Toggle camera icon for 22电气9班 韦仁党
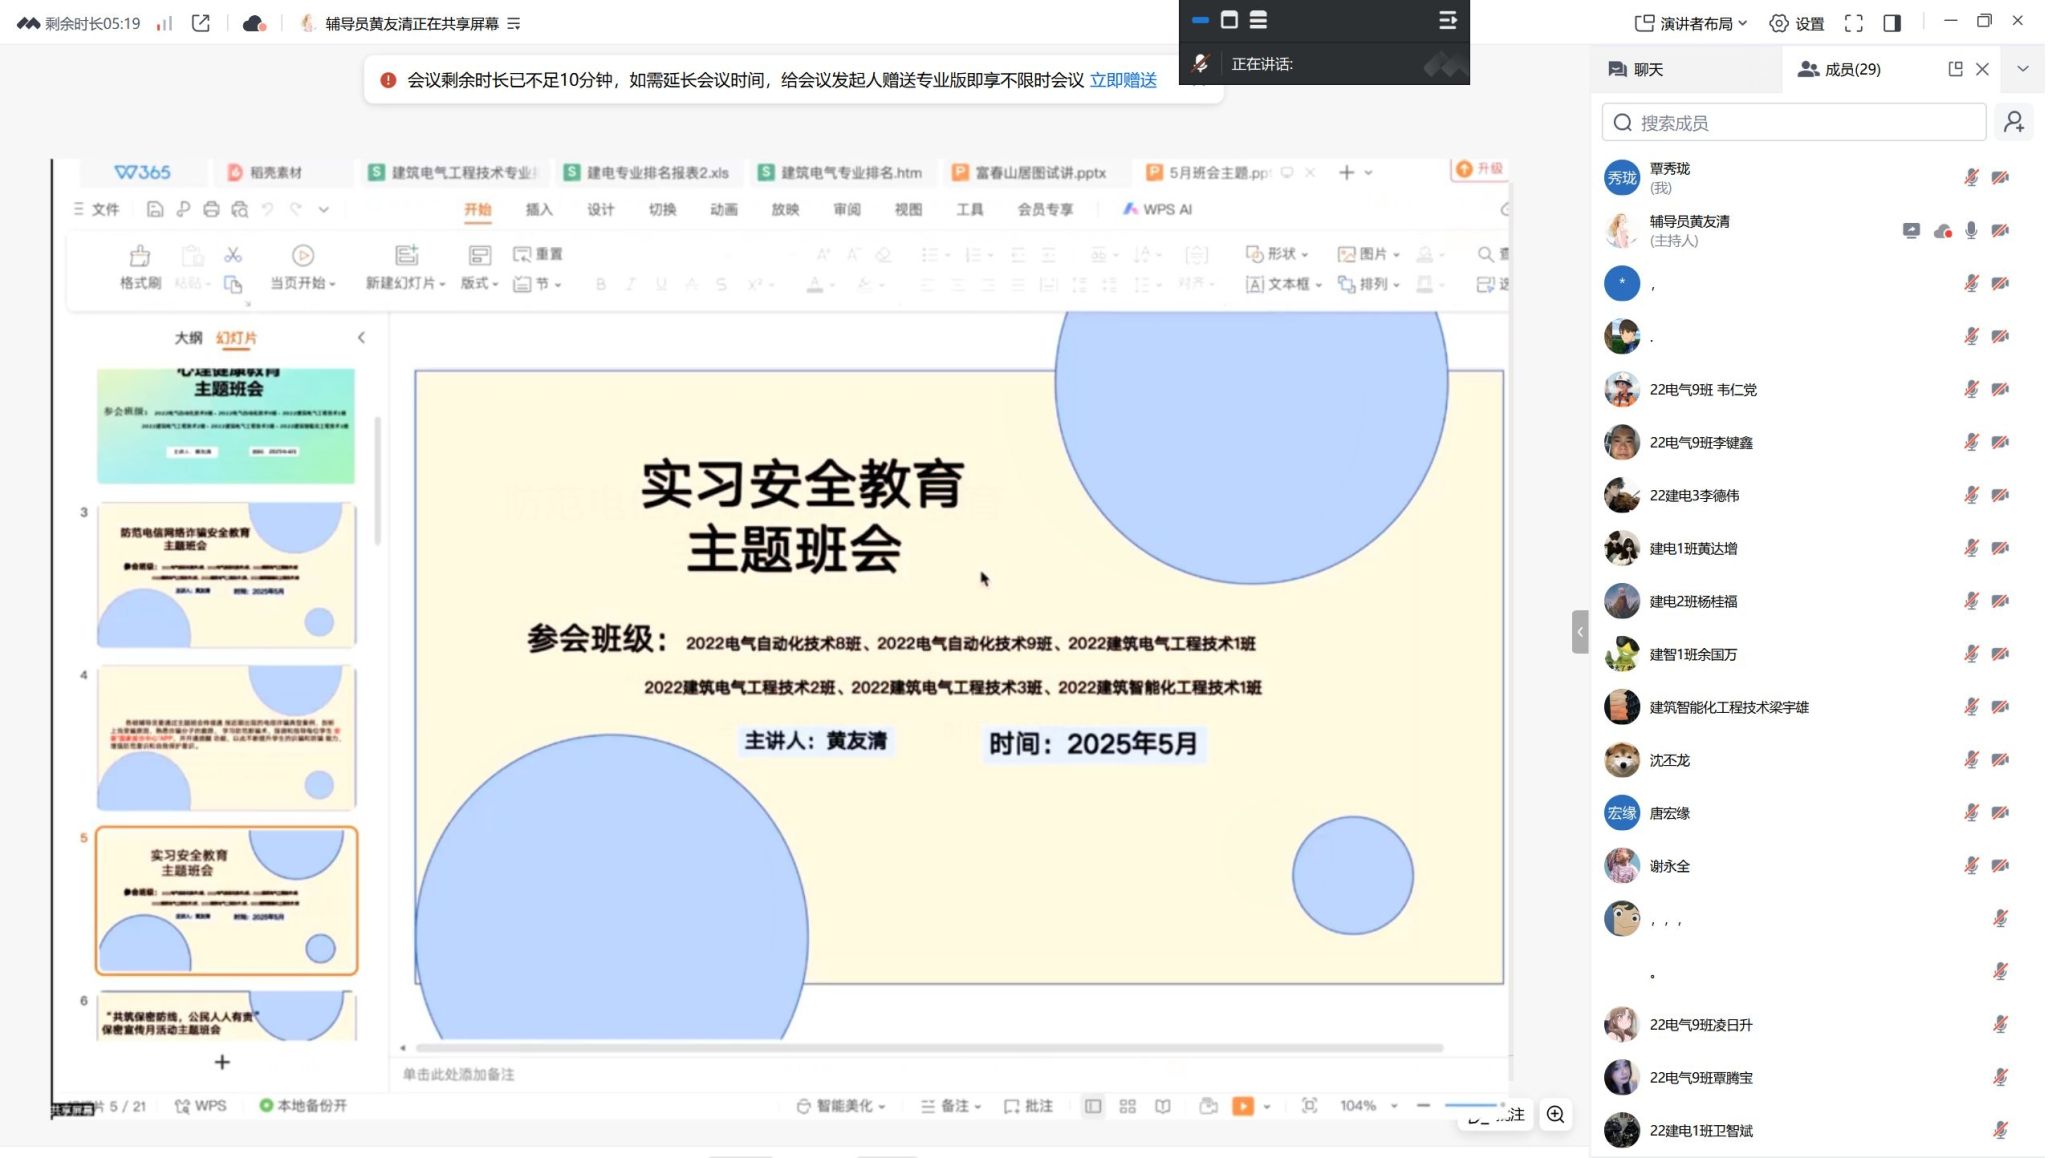This screenshot has width=2048, height=1158. pyautogui.click(x=2000, y=390)
